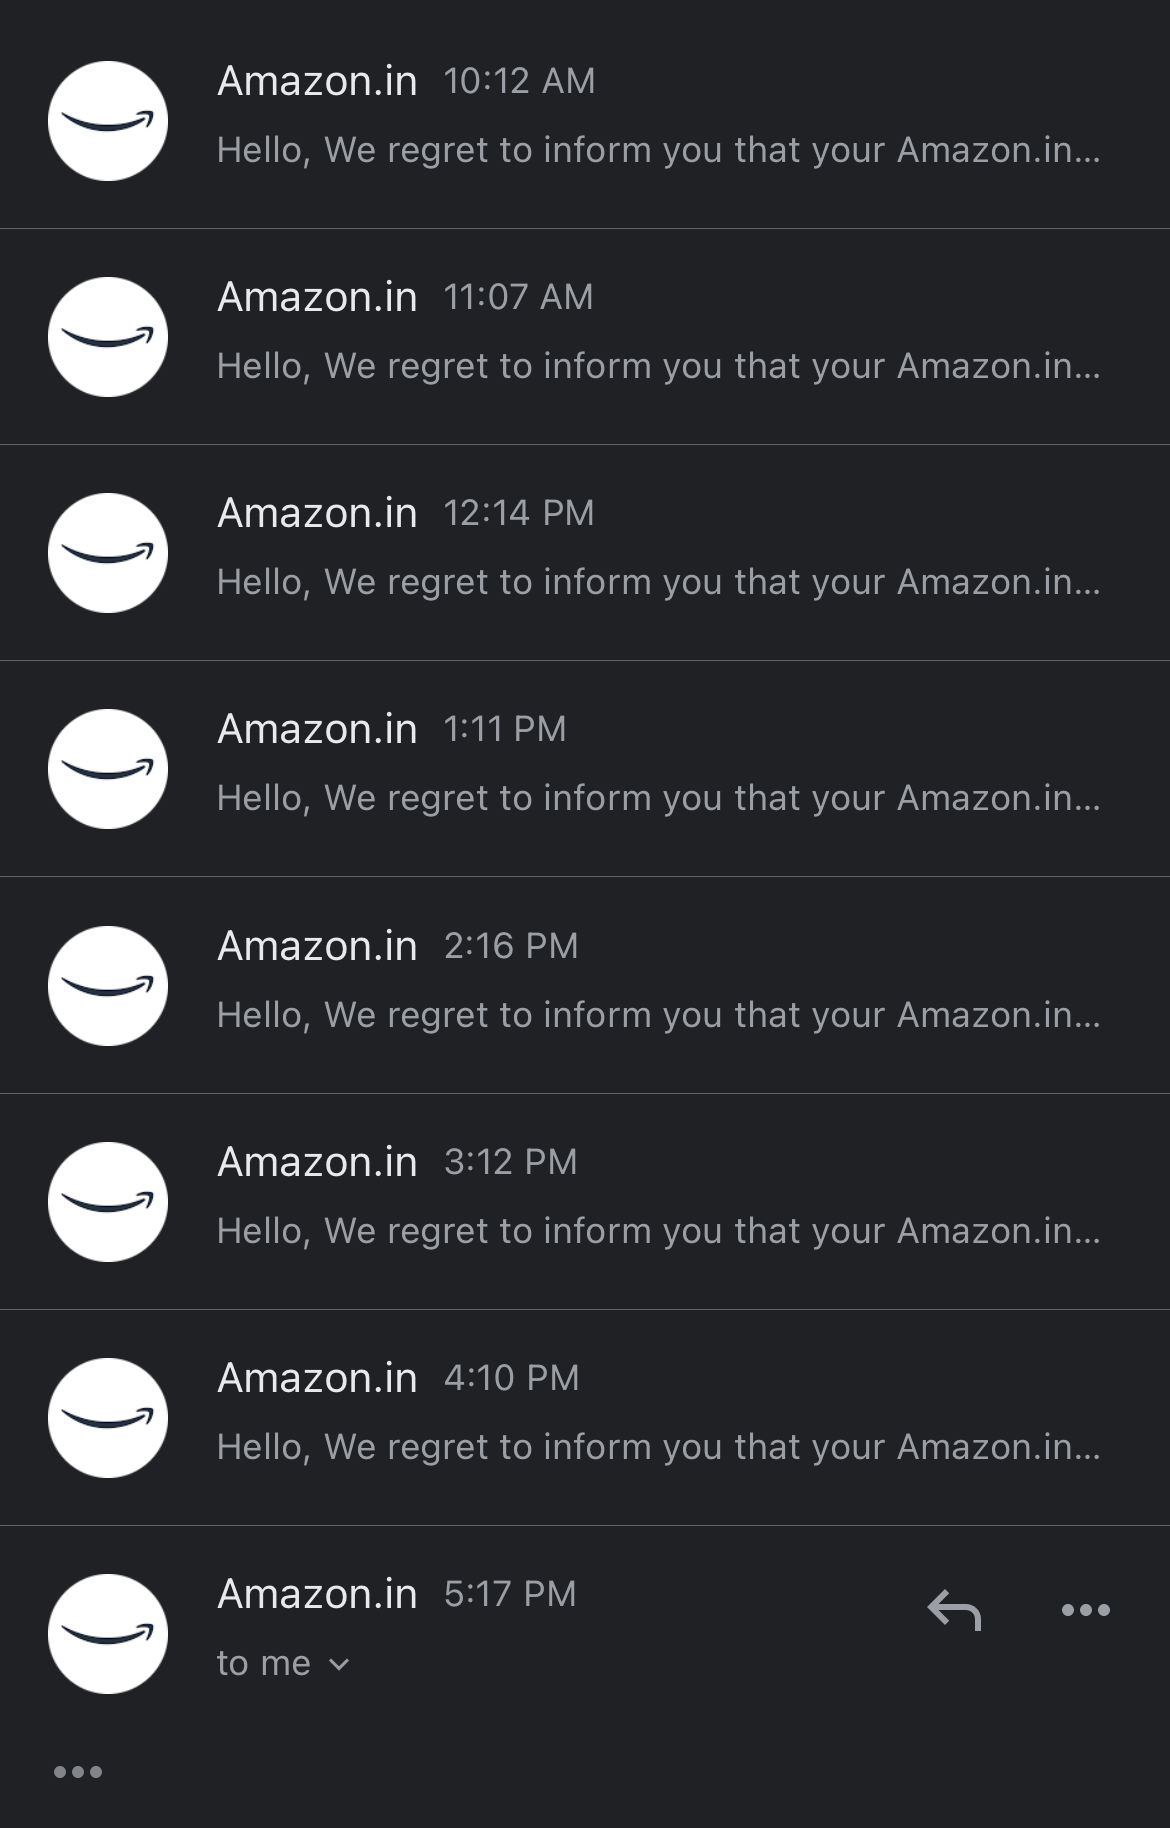Open the more options menu beside reply
Image resolution: width=1170 pixels, height=1828 pixels.
click(x=1085, y=1610)
